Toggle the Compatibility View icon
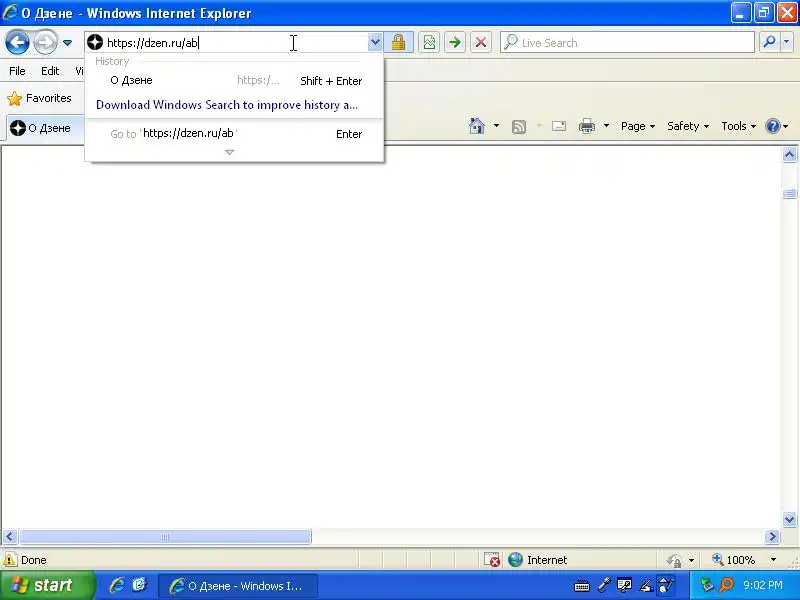Viewport: 800px width, 600px height. (429, 42)
